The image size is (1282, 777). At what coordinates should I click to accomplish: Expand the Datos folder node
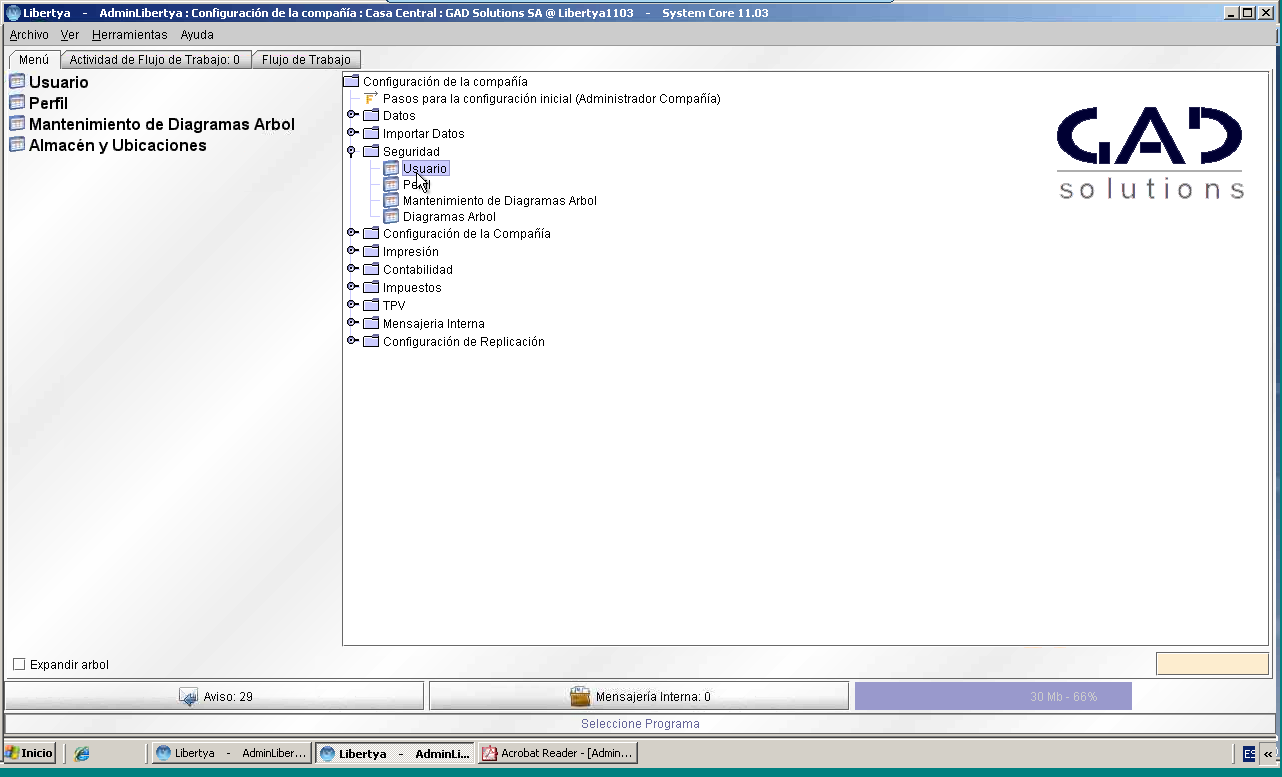pos(352,115)
